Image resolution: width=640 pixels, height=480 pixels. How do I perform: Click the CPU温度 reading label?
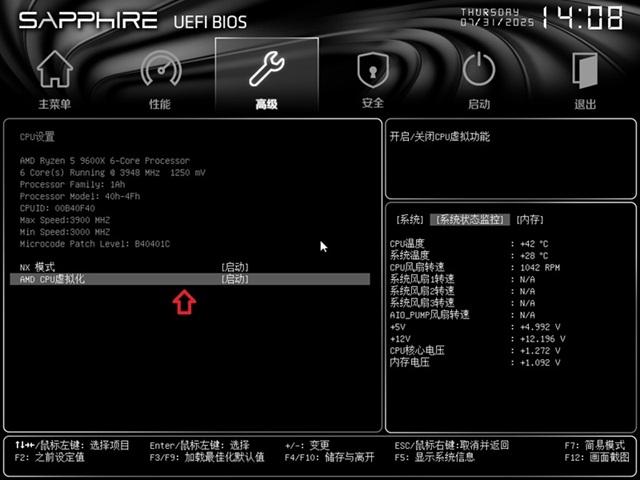coord(407,244)
